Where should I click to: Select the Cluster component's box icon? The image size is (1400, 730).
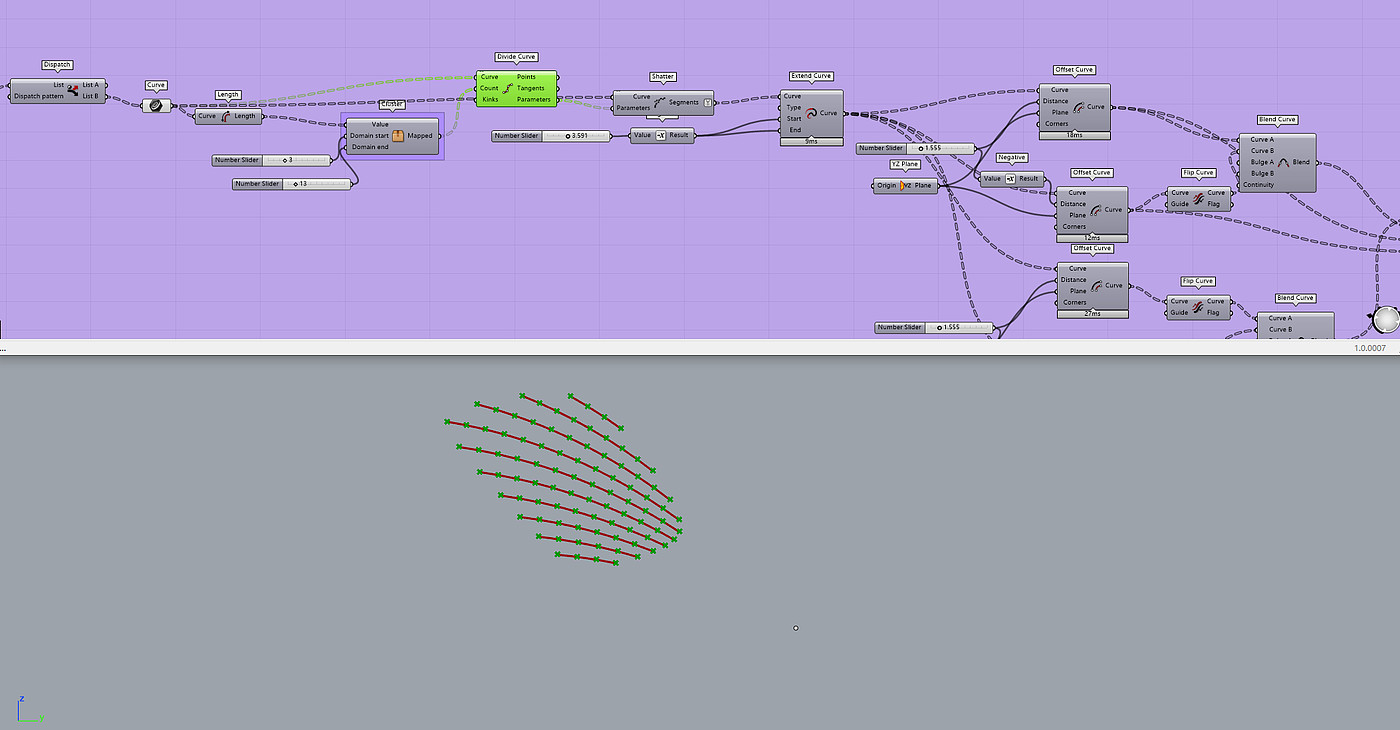pos(398,136)
